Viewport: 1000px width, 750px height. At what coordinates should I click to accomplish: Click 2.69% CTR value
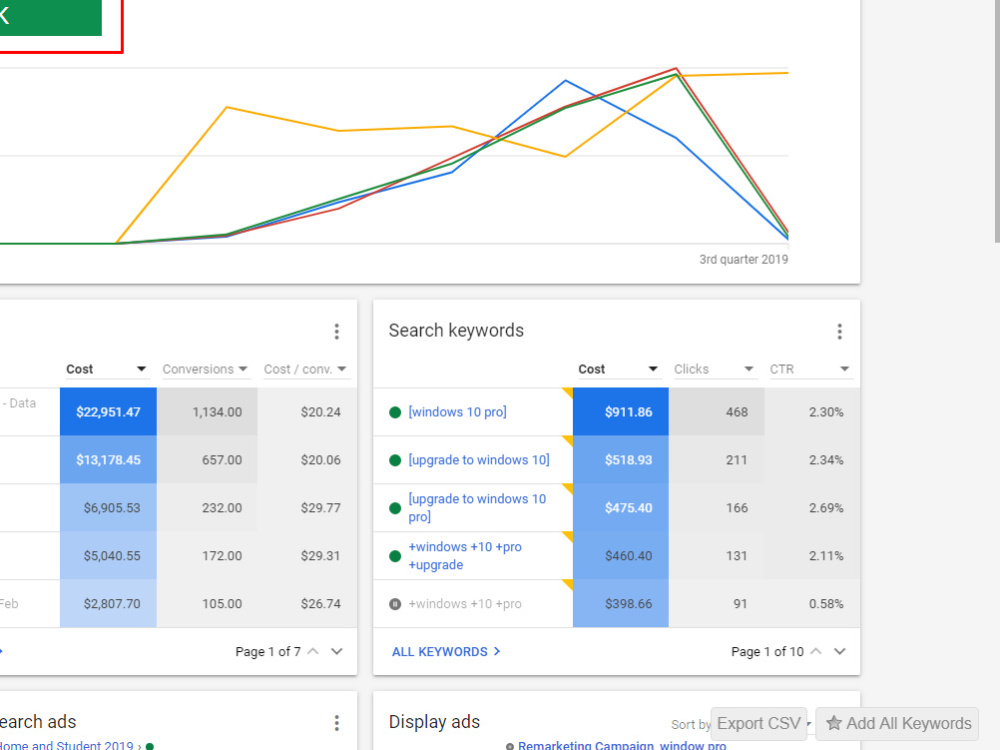tap(826, 508)
